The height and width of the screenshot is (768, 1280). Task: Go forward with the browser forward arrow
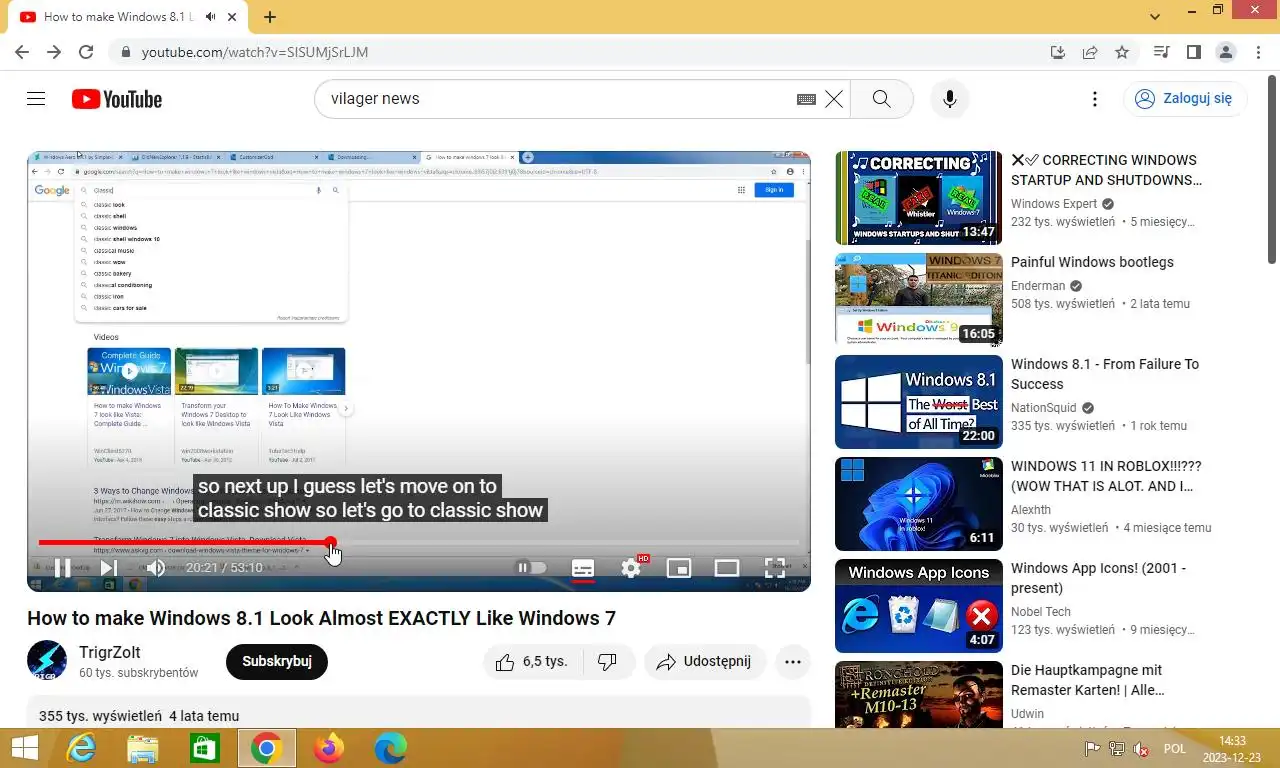[x=54, y=52]
